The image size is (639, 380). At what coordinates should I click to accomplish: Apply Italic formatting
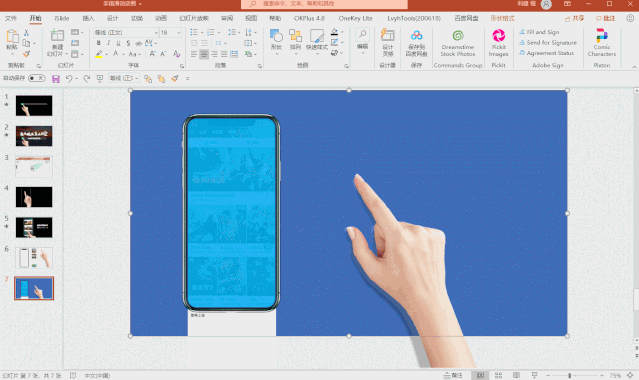click(108, 43)
